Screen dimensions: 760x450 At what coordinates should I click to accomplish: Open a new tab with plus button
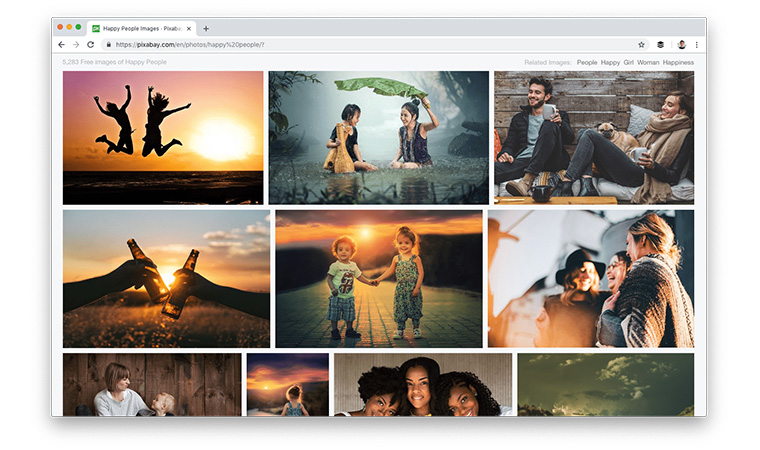tap(206, 28)
